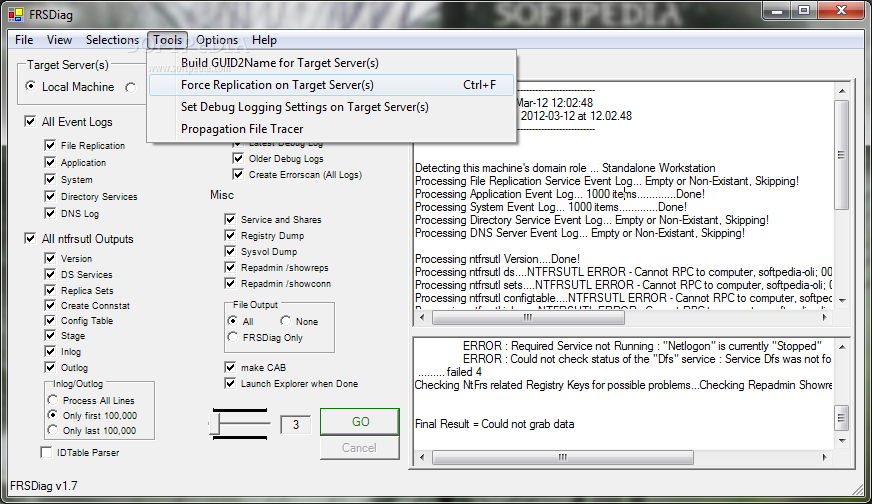Choose Force Replication on Target Server(s)
This screenshot has height=504, width=872.
[x=331, y=85]
